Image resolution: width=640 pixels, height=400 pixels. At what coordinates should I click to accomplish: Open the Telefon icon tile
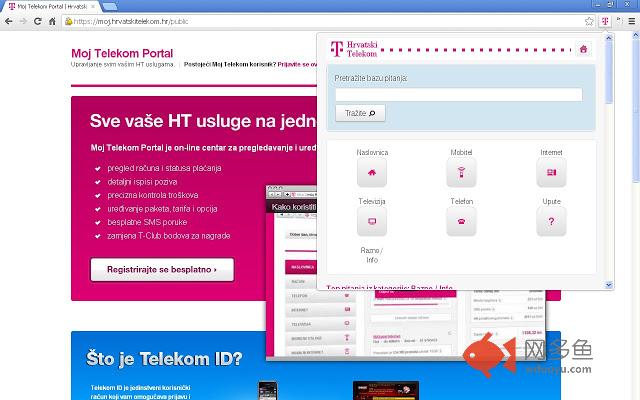pyautogui.click(x=461, y=221)
